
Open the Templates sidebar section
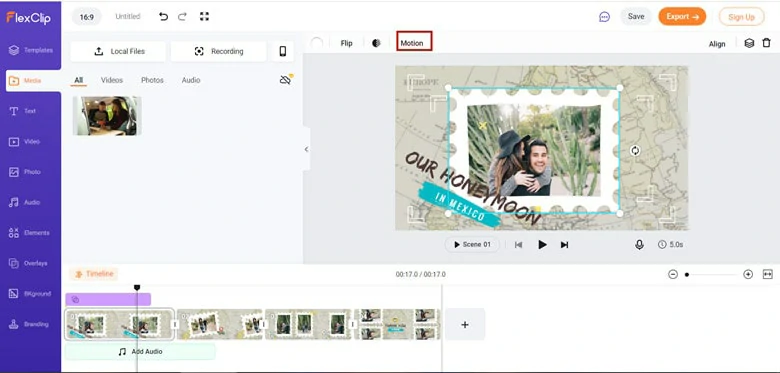click(31, 50)
